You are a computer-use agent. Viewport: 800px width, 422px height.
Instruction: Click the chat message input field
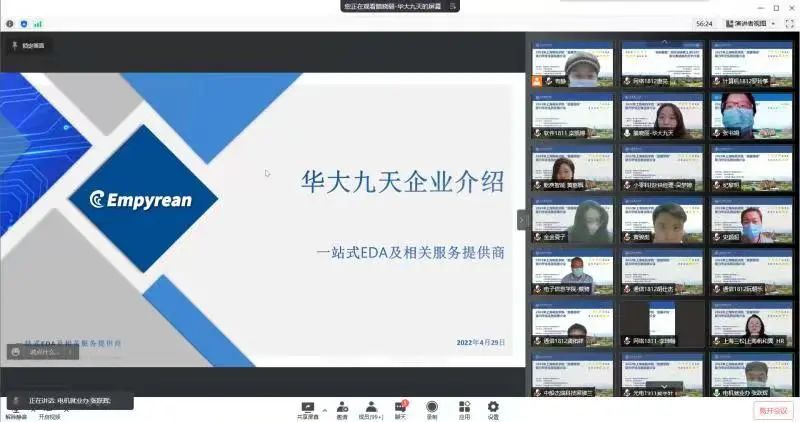[60, 351]
